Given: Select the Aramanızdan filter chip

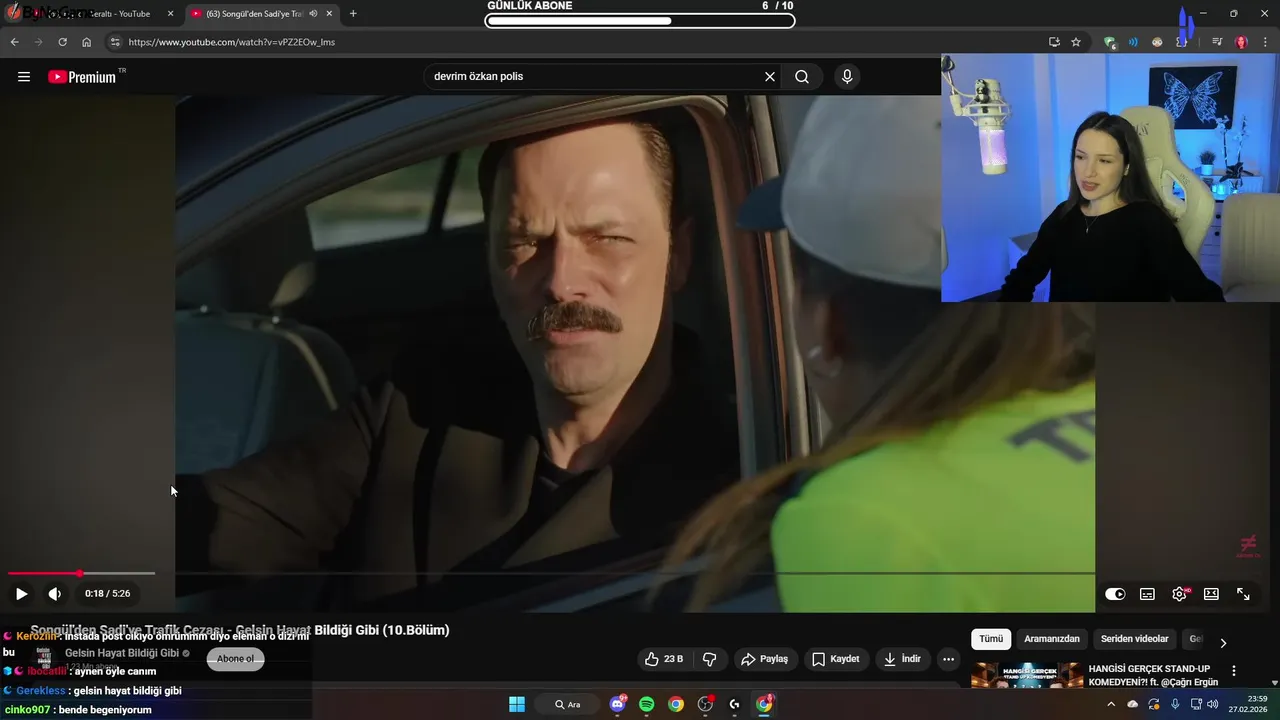Looking at the screenshot, I should click(x=1052, y=639).
